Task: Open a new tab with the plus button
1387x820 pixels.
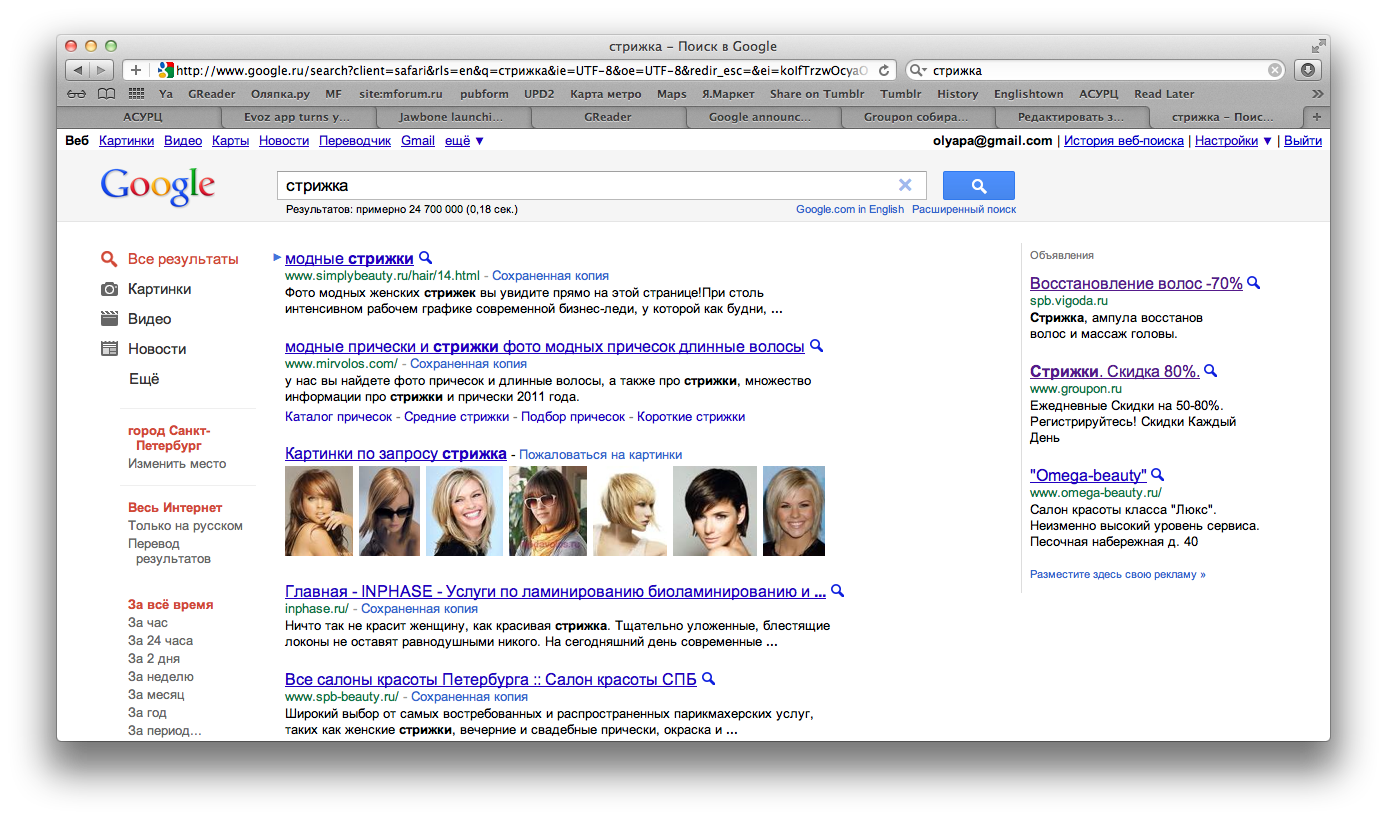Action: click(x=1318, y=117)
